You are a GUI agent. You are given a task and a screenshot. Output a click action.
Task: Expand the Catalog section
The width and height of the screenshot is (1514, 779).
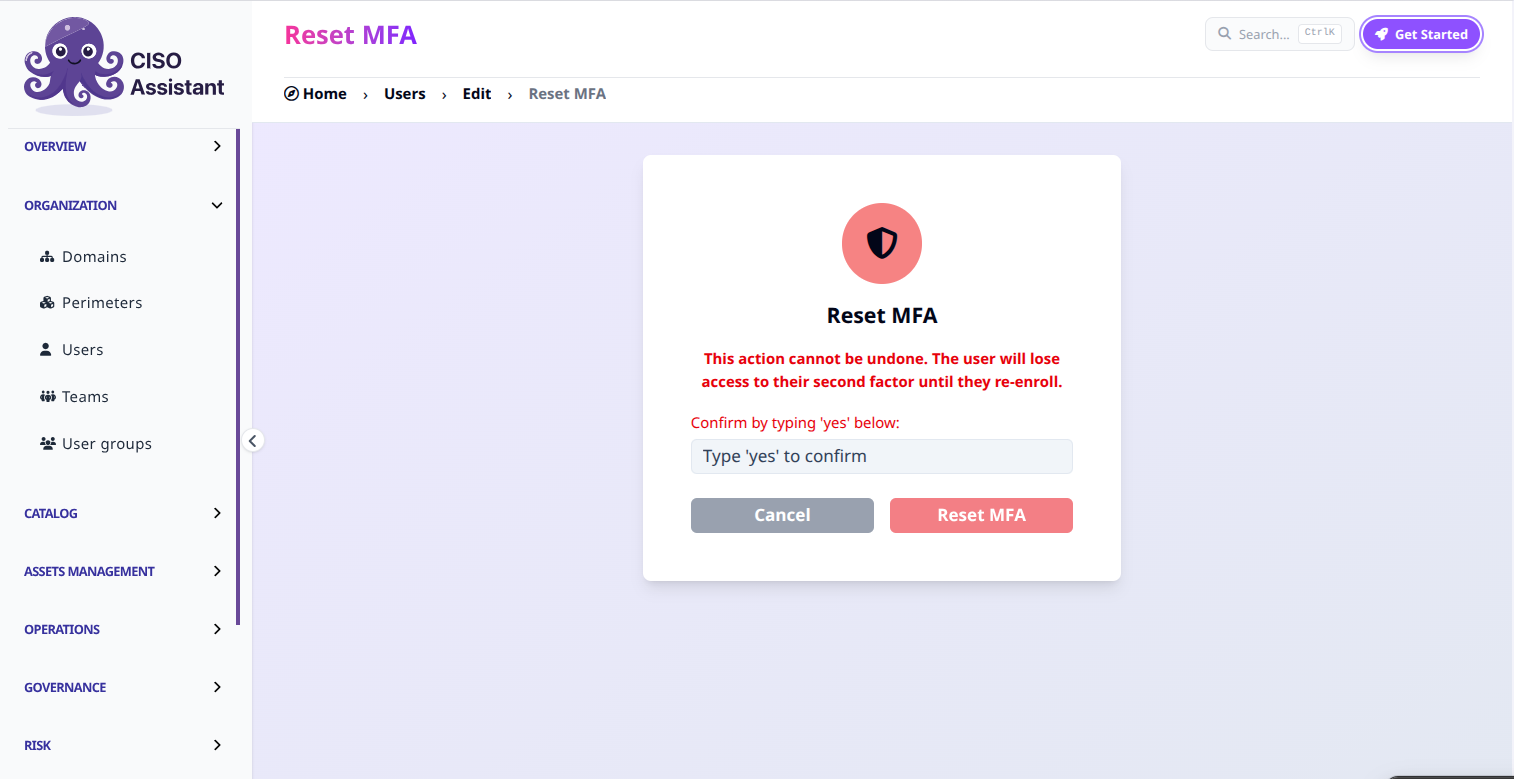(x=124, y=513)
